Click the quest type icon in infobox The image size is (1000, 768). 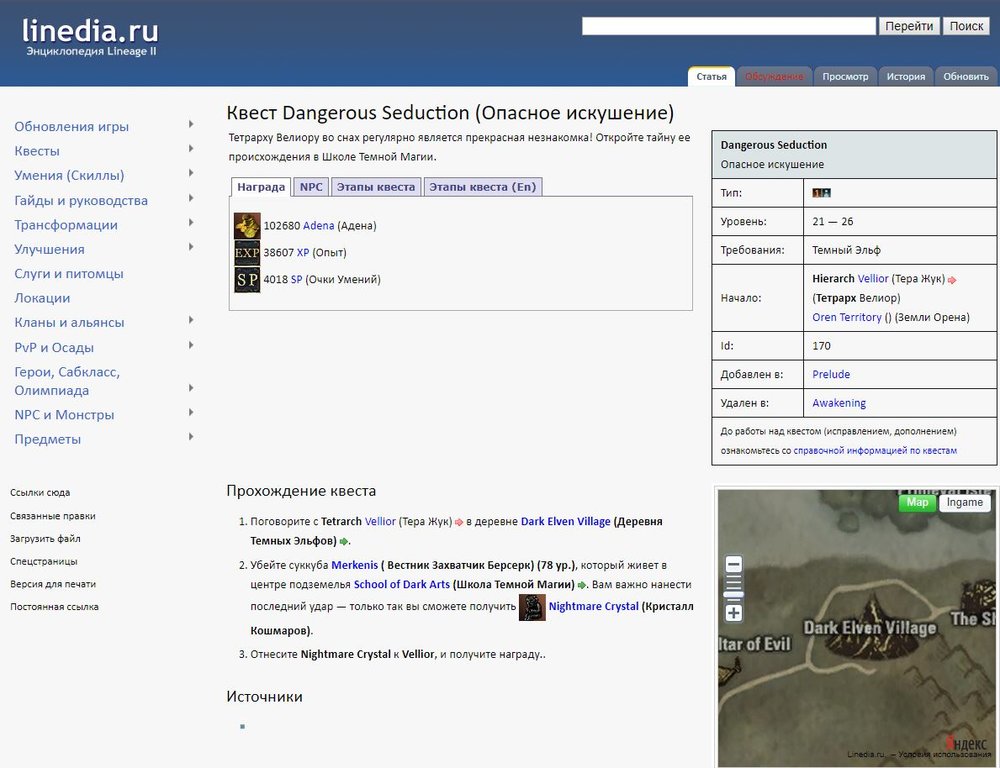pos(822,192)
